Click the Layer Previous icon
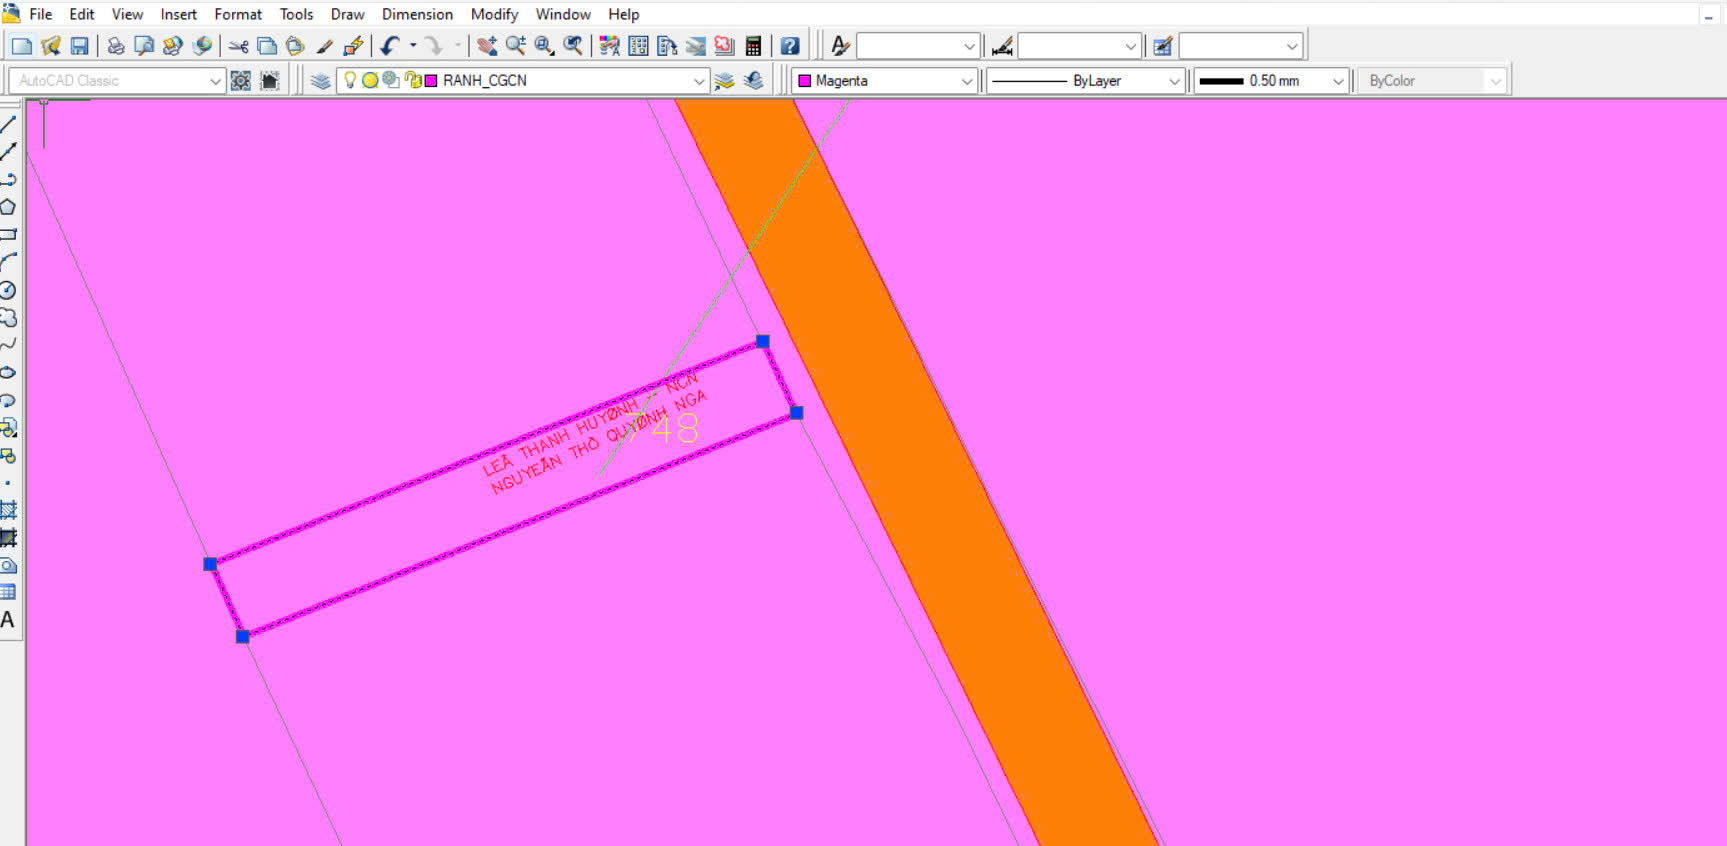The height and width of the screenshot is (846, 1727). coord(754,81)
